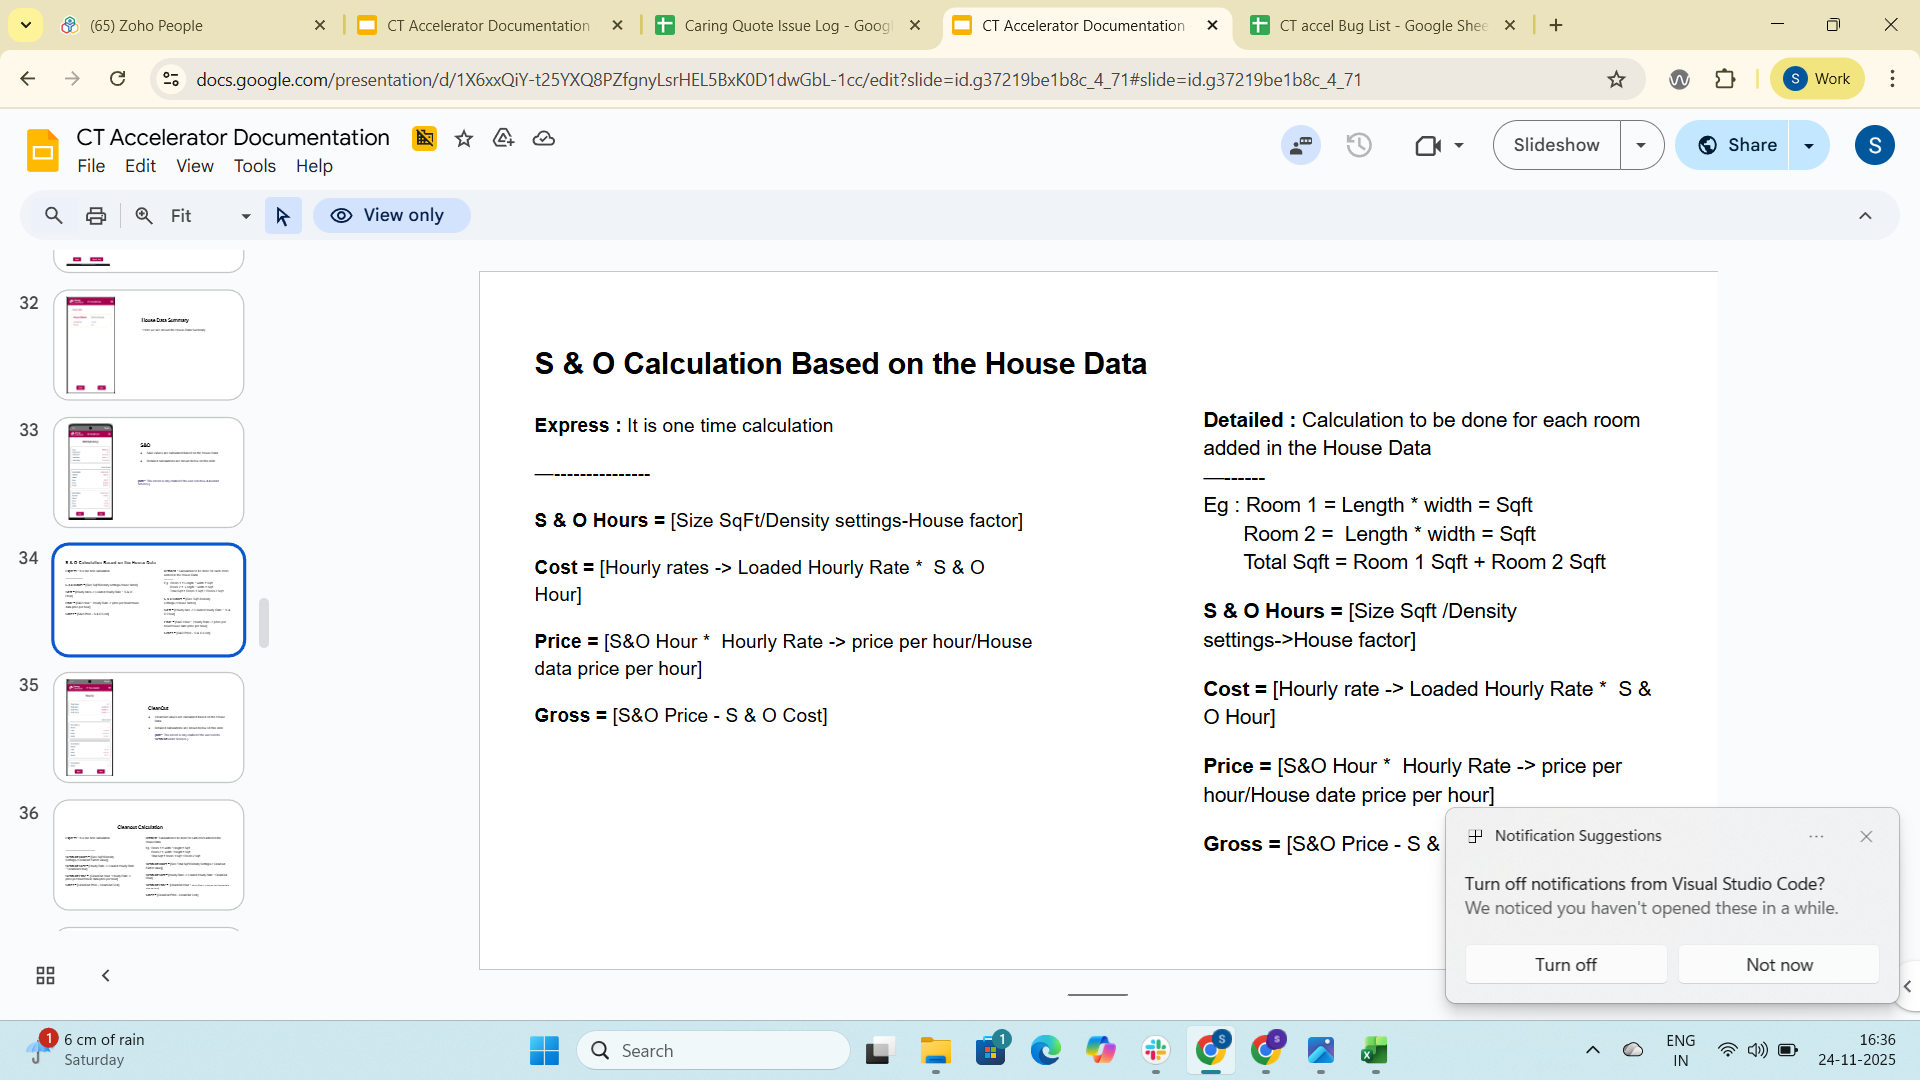This screenshot has height=1080, width=1920.
Task: Expand the Share options dropdown arrow
Action: tap(1809, 146)
